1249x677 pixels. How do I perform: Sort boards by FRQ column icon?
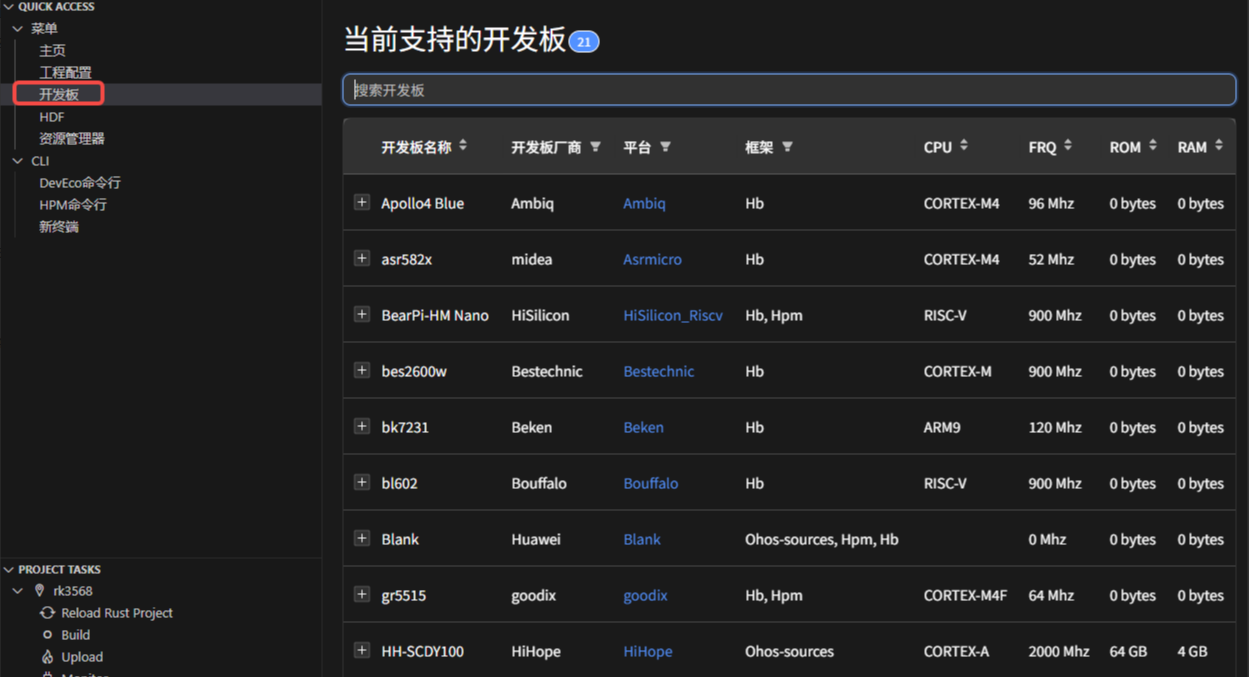point(1068,146)
